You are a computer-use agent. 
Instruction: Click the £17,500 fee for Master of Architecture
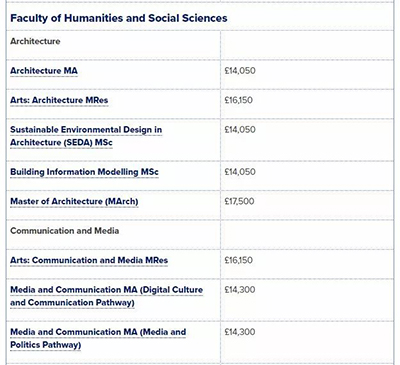pyautogui.click(x=239, y=201)
